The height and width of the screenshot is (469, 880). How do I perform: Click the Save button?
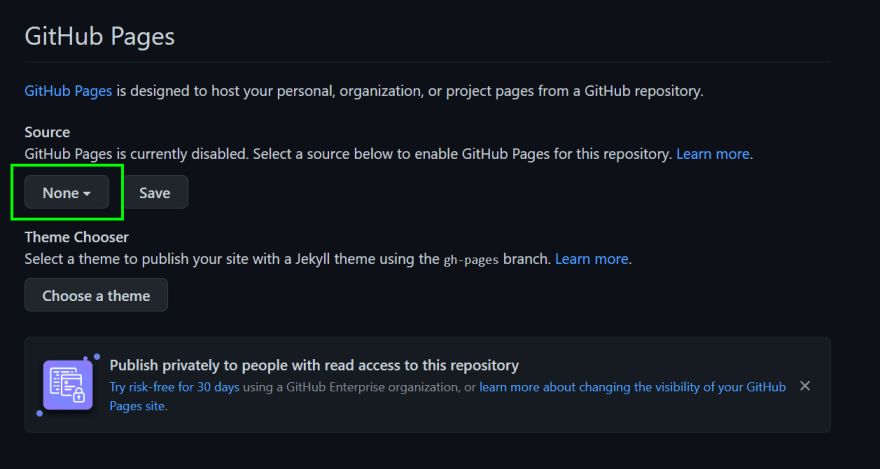(x=155, y=192)
